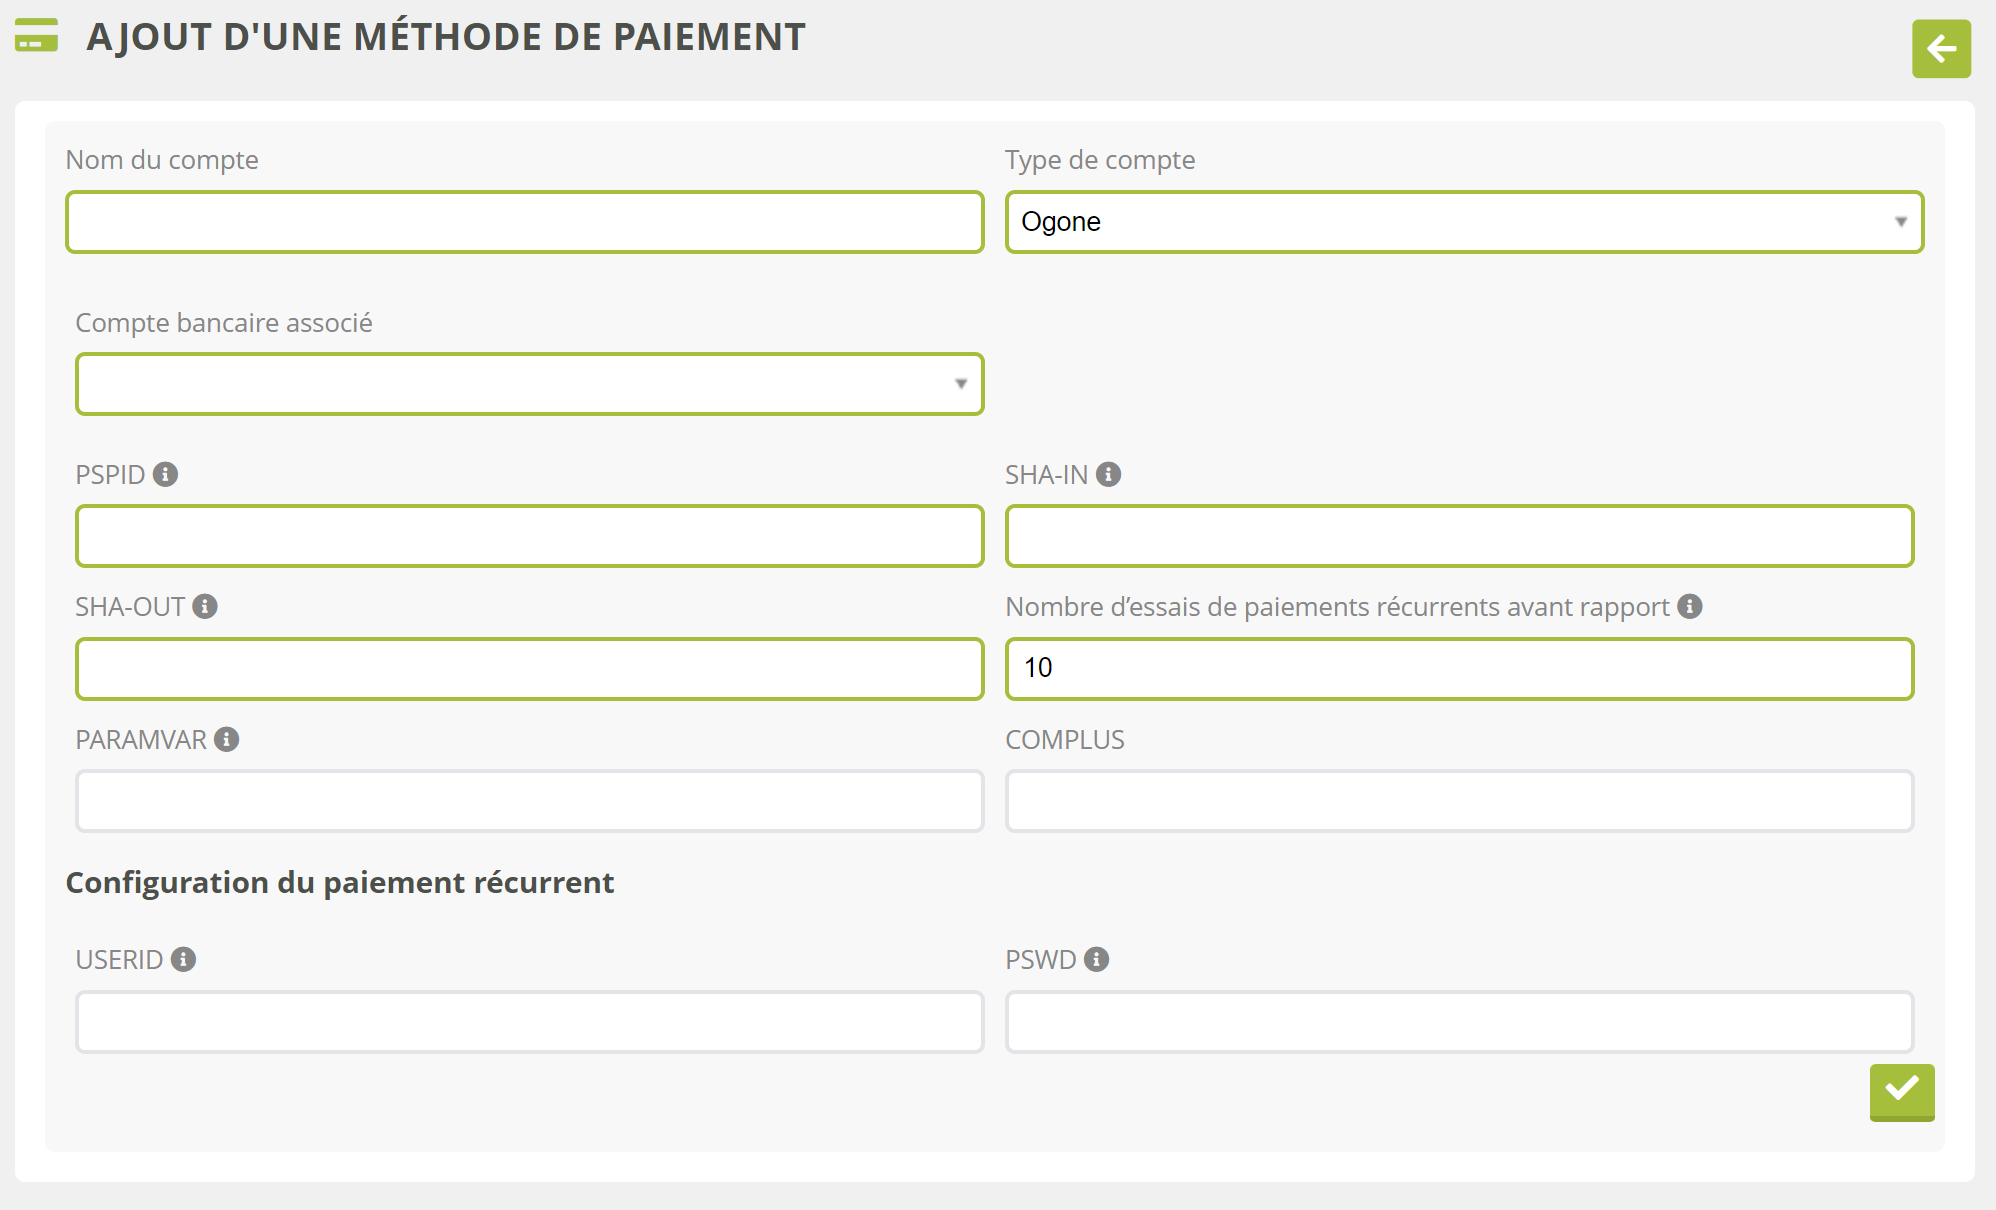
Task: Focus the COMPLUS text field
Action: coord(1459,801)
